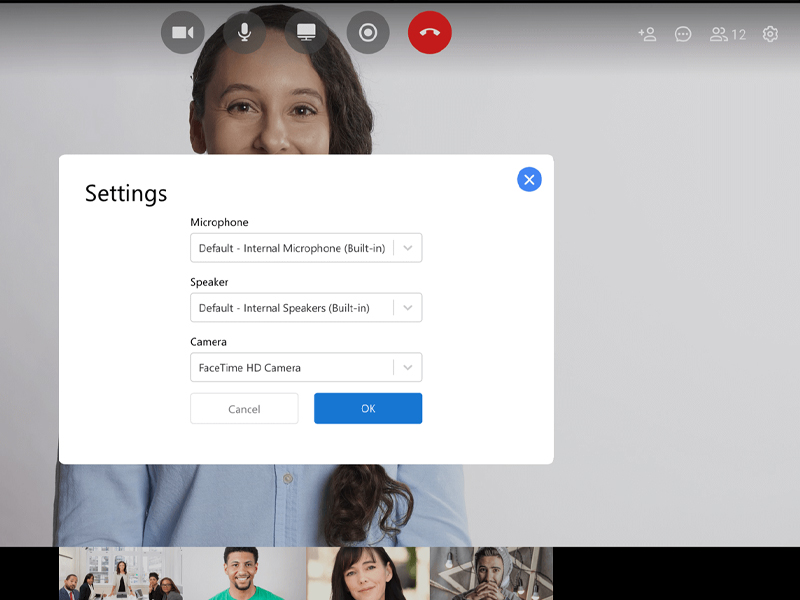
Task: Click the Camera label
Action: coord(208,342)
